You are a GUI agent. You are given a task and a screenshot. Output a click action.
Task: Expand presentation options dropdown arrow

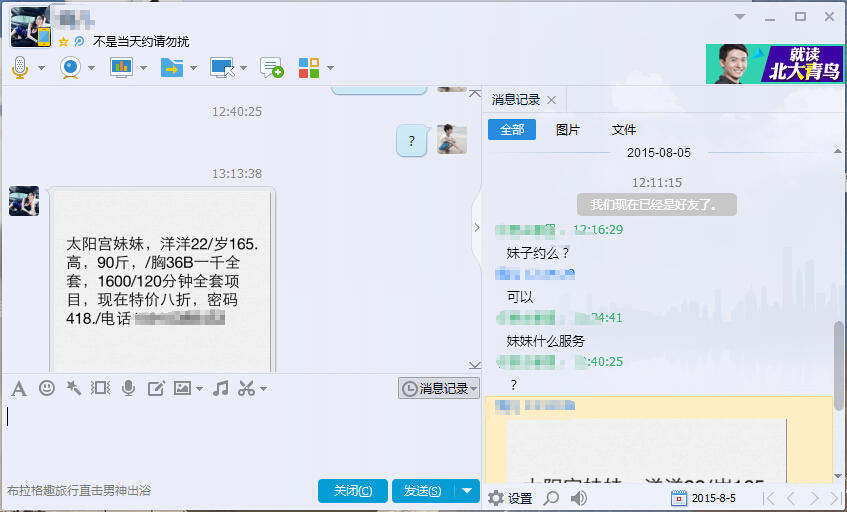143,68
